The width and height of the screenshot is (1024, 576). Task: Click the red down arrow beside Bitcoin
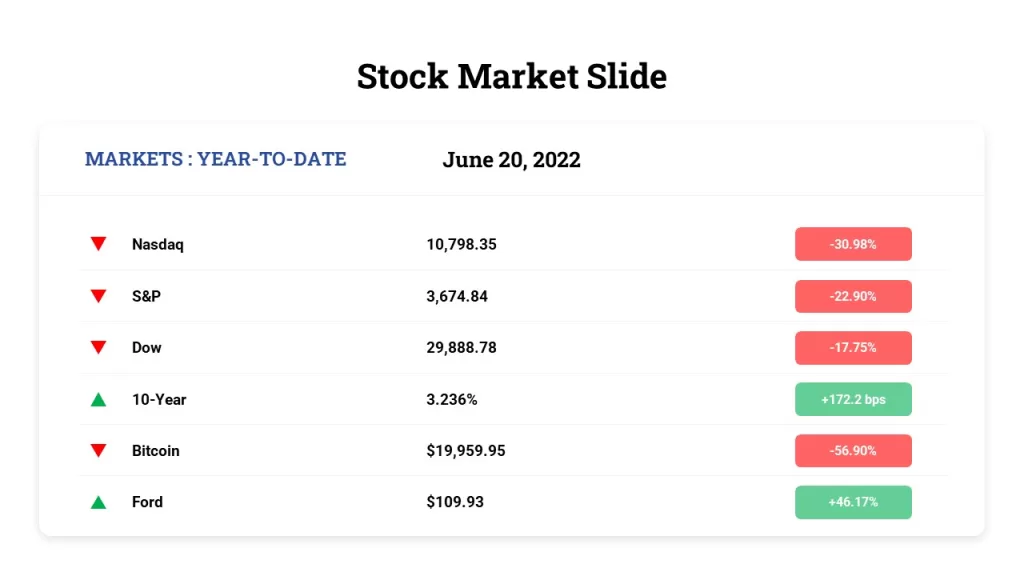(98, 450)
